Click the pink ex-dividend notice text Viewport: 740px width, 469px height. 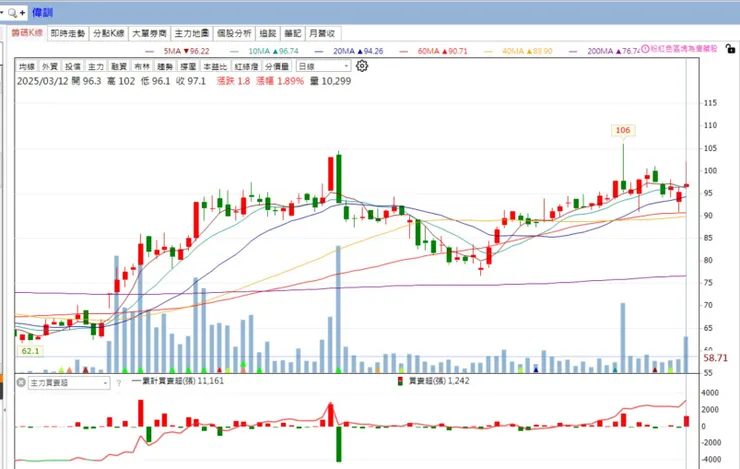(684, 49)
